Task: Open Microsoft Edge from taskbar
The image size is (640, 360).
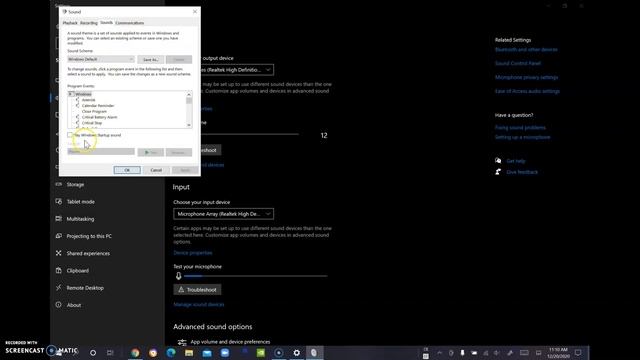Action: click(171, 353)
